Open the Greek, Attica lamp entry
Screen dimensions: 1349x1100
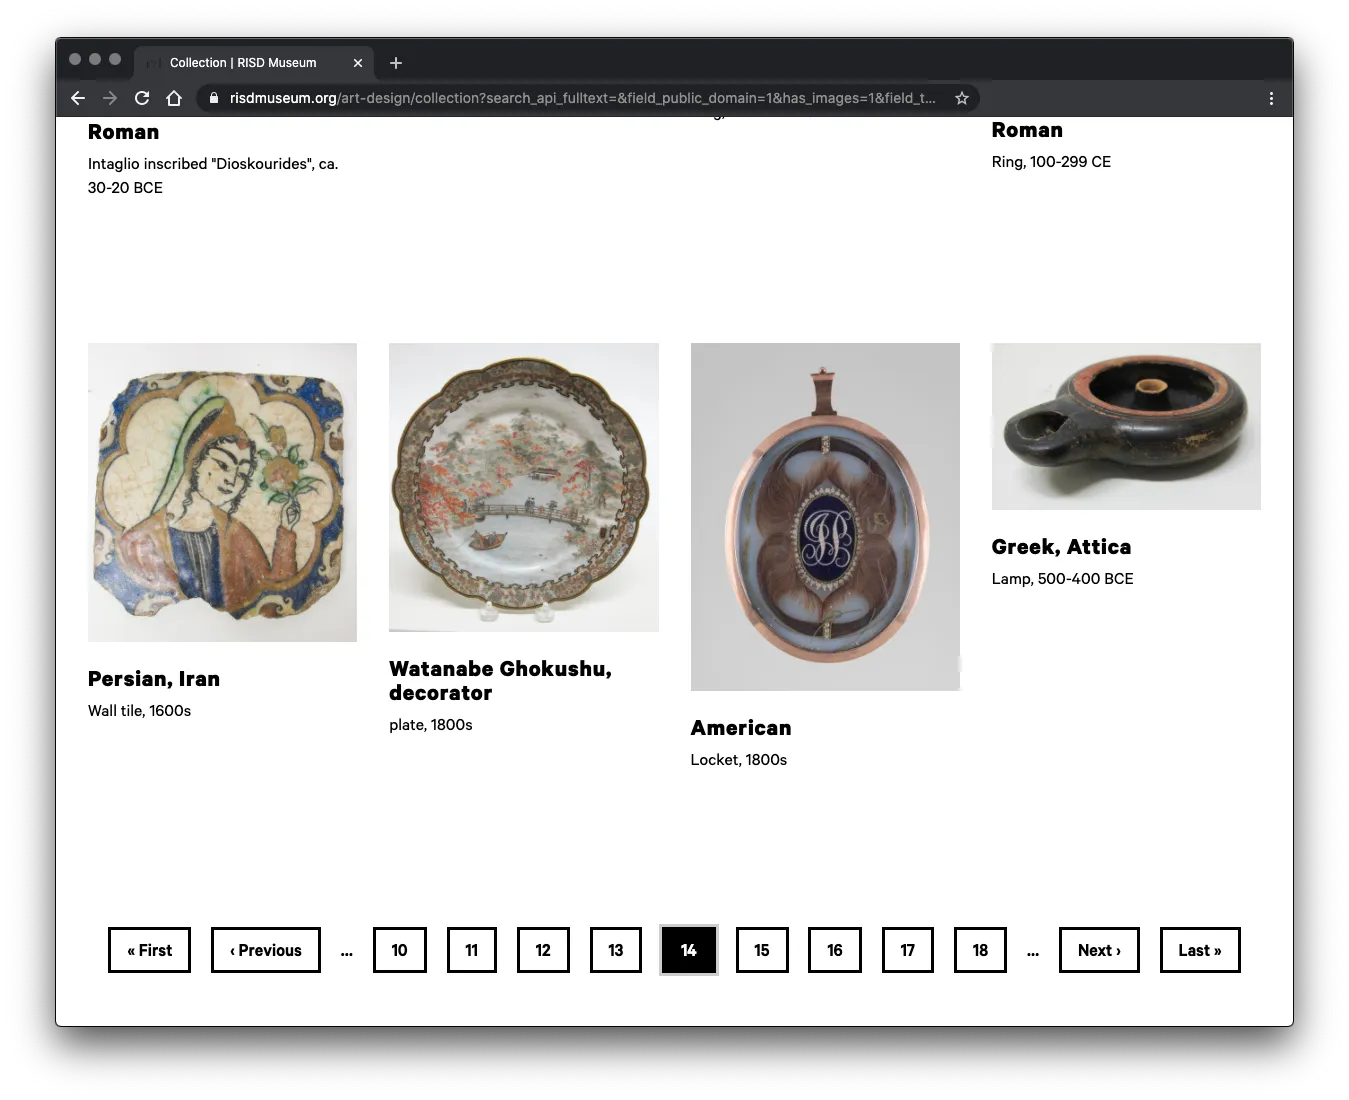[x=1061, y=546]
